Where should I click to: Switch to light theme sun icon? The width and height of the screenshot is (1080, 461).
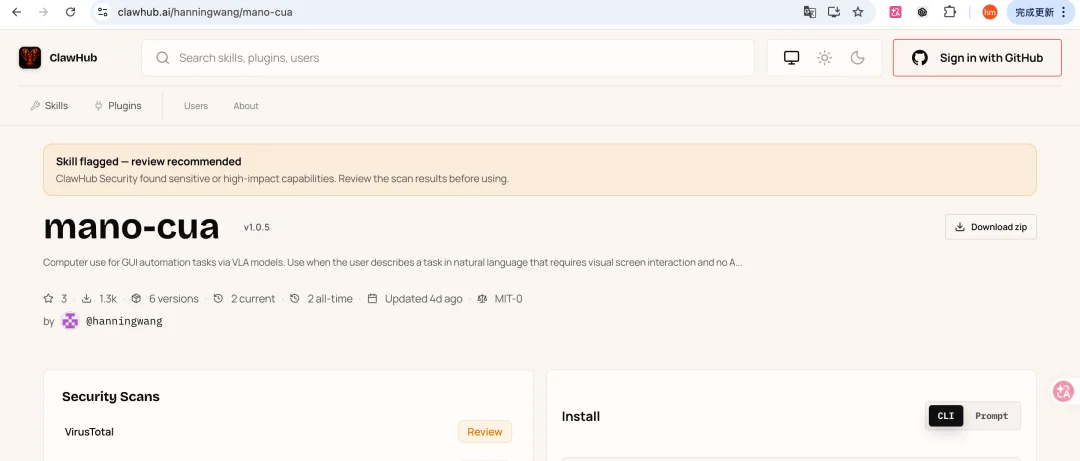(x=824, y=58)
